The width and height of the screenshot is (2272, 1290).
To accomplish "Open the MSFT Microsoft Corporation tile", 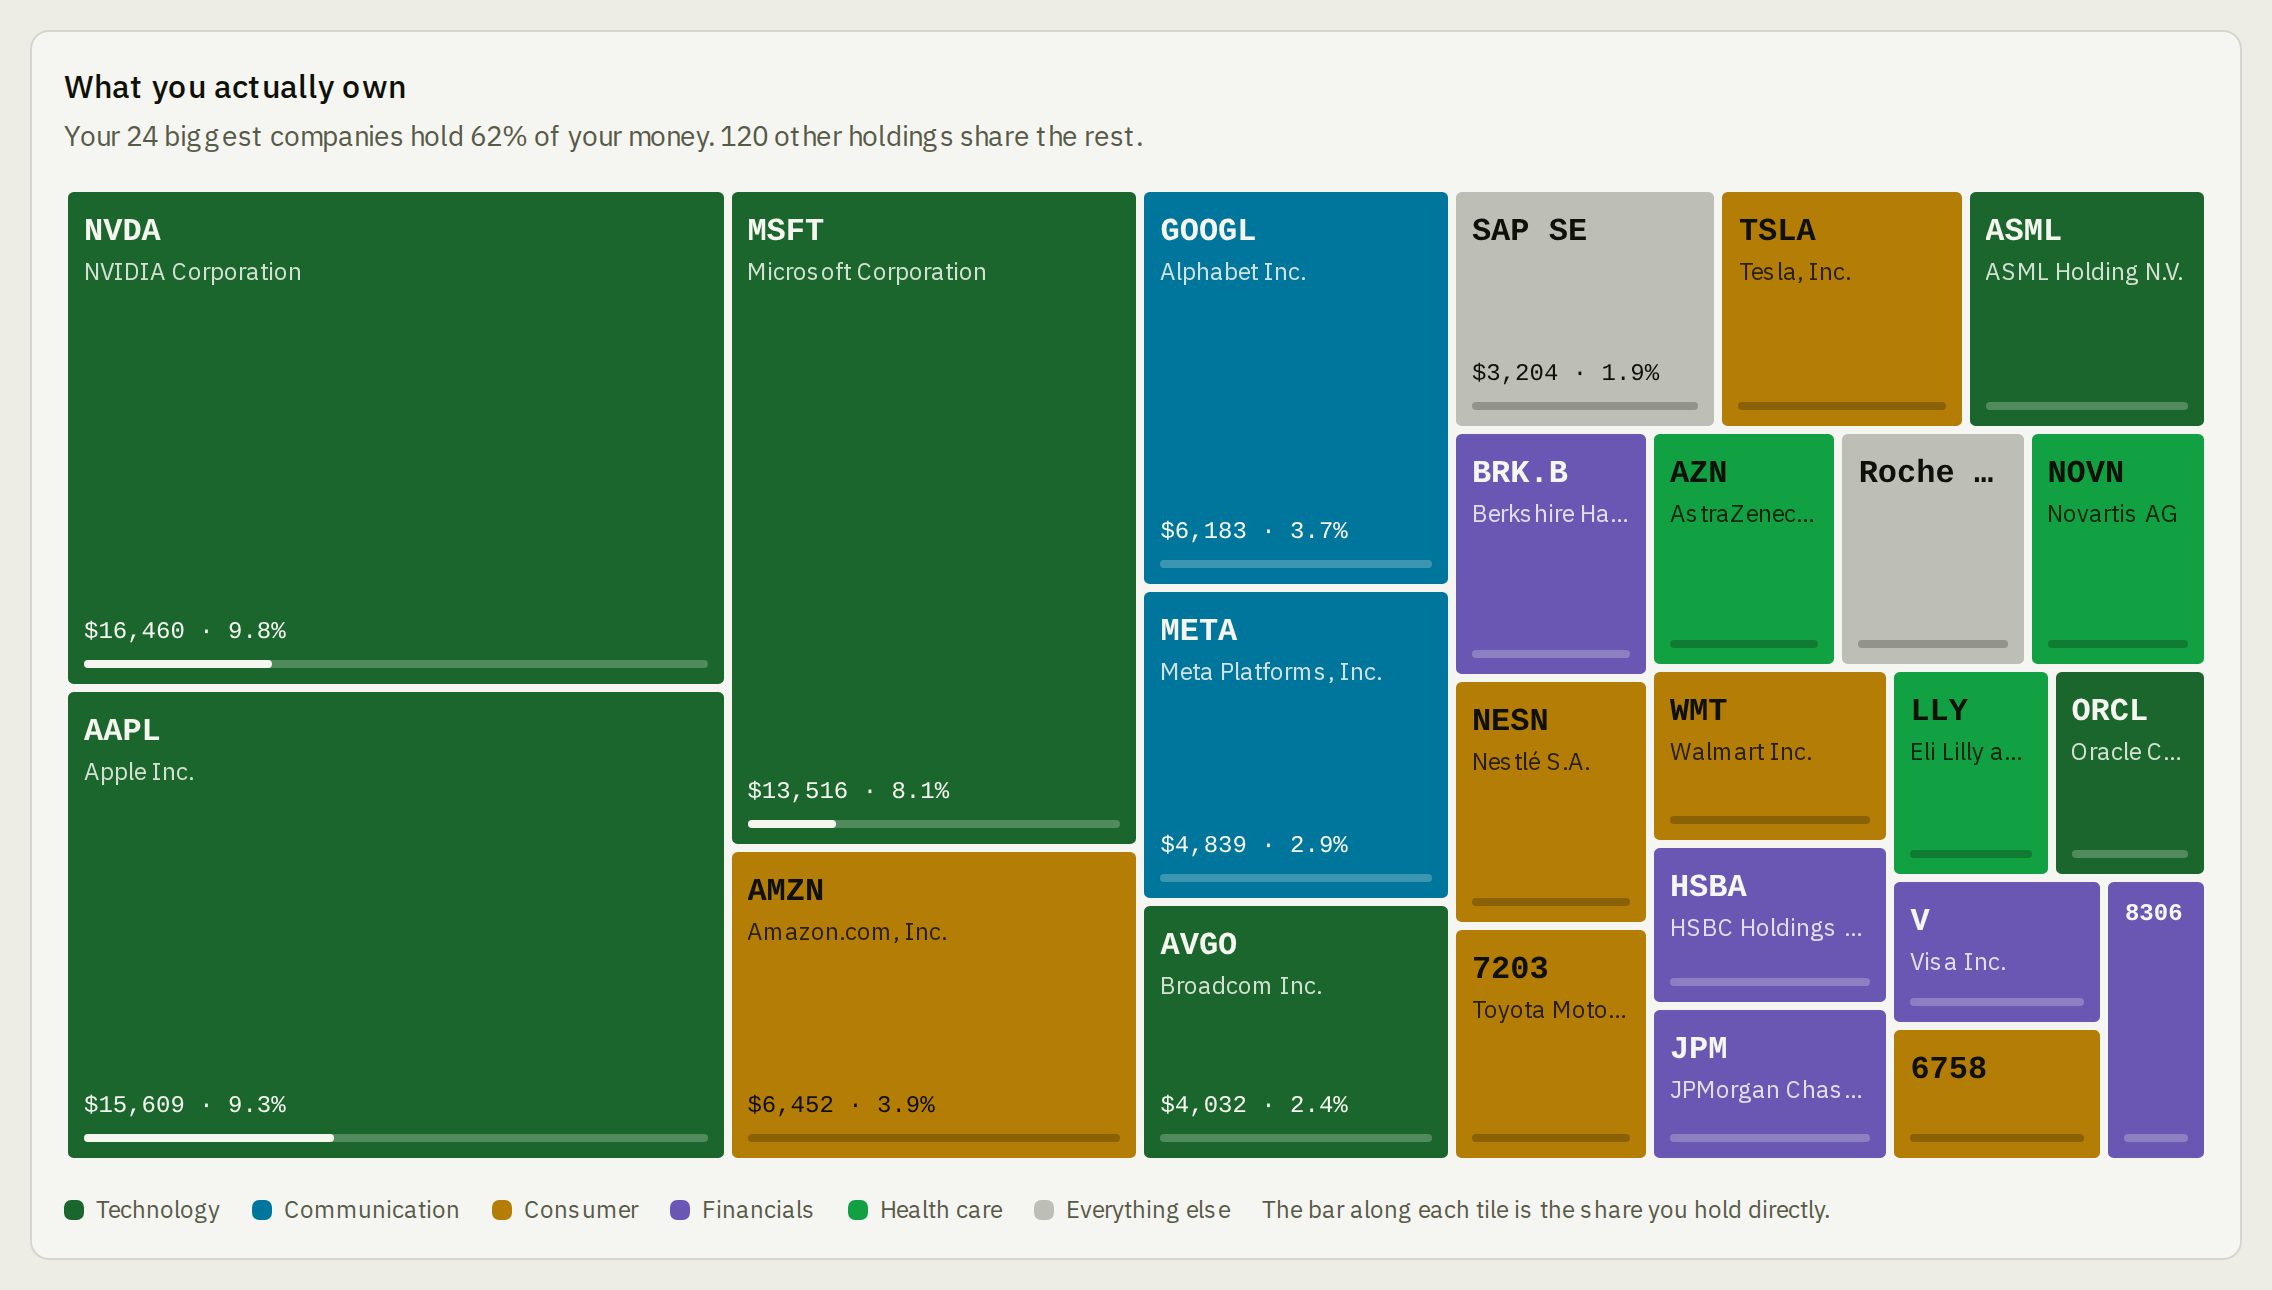I will pyautogui.click(x=934, y=518).
